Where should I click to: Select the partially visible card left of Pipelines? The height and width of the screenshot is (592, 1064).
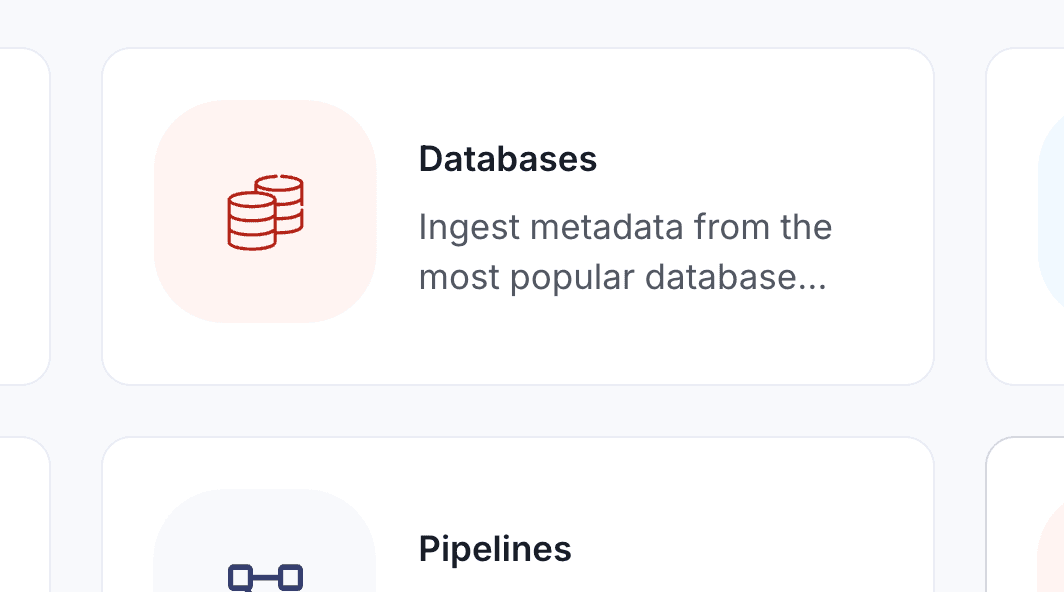click(x=22, y=520)
